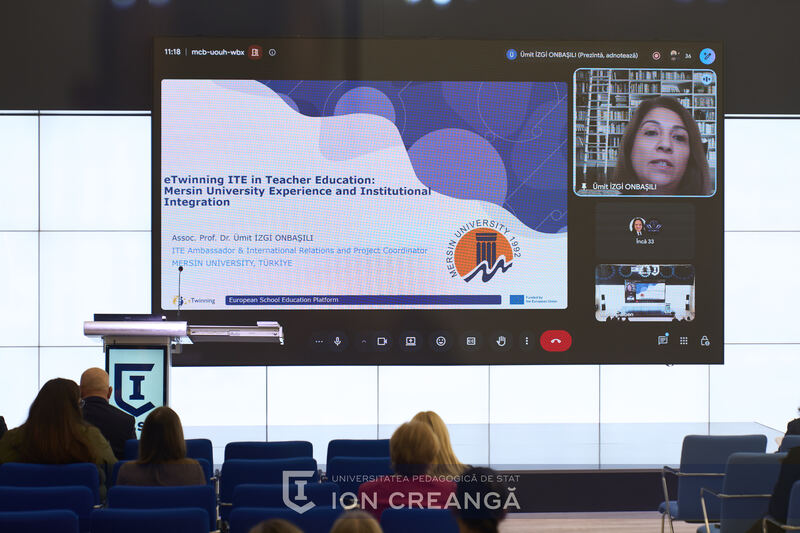
Task: Click the red end call button
Action: [x=556, y=341]
